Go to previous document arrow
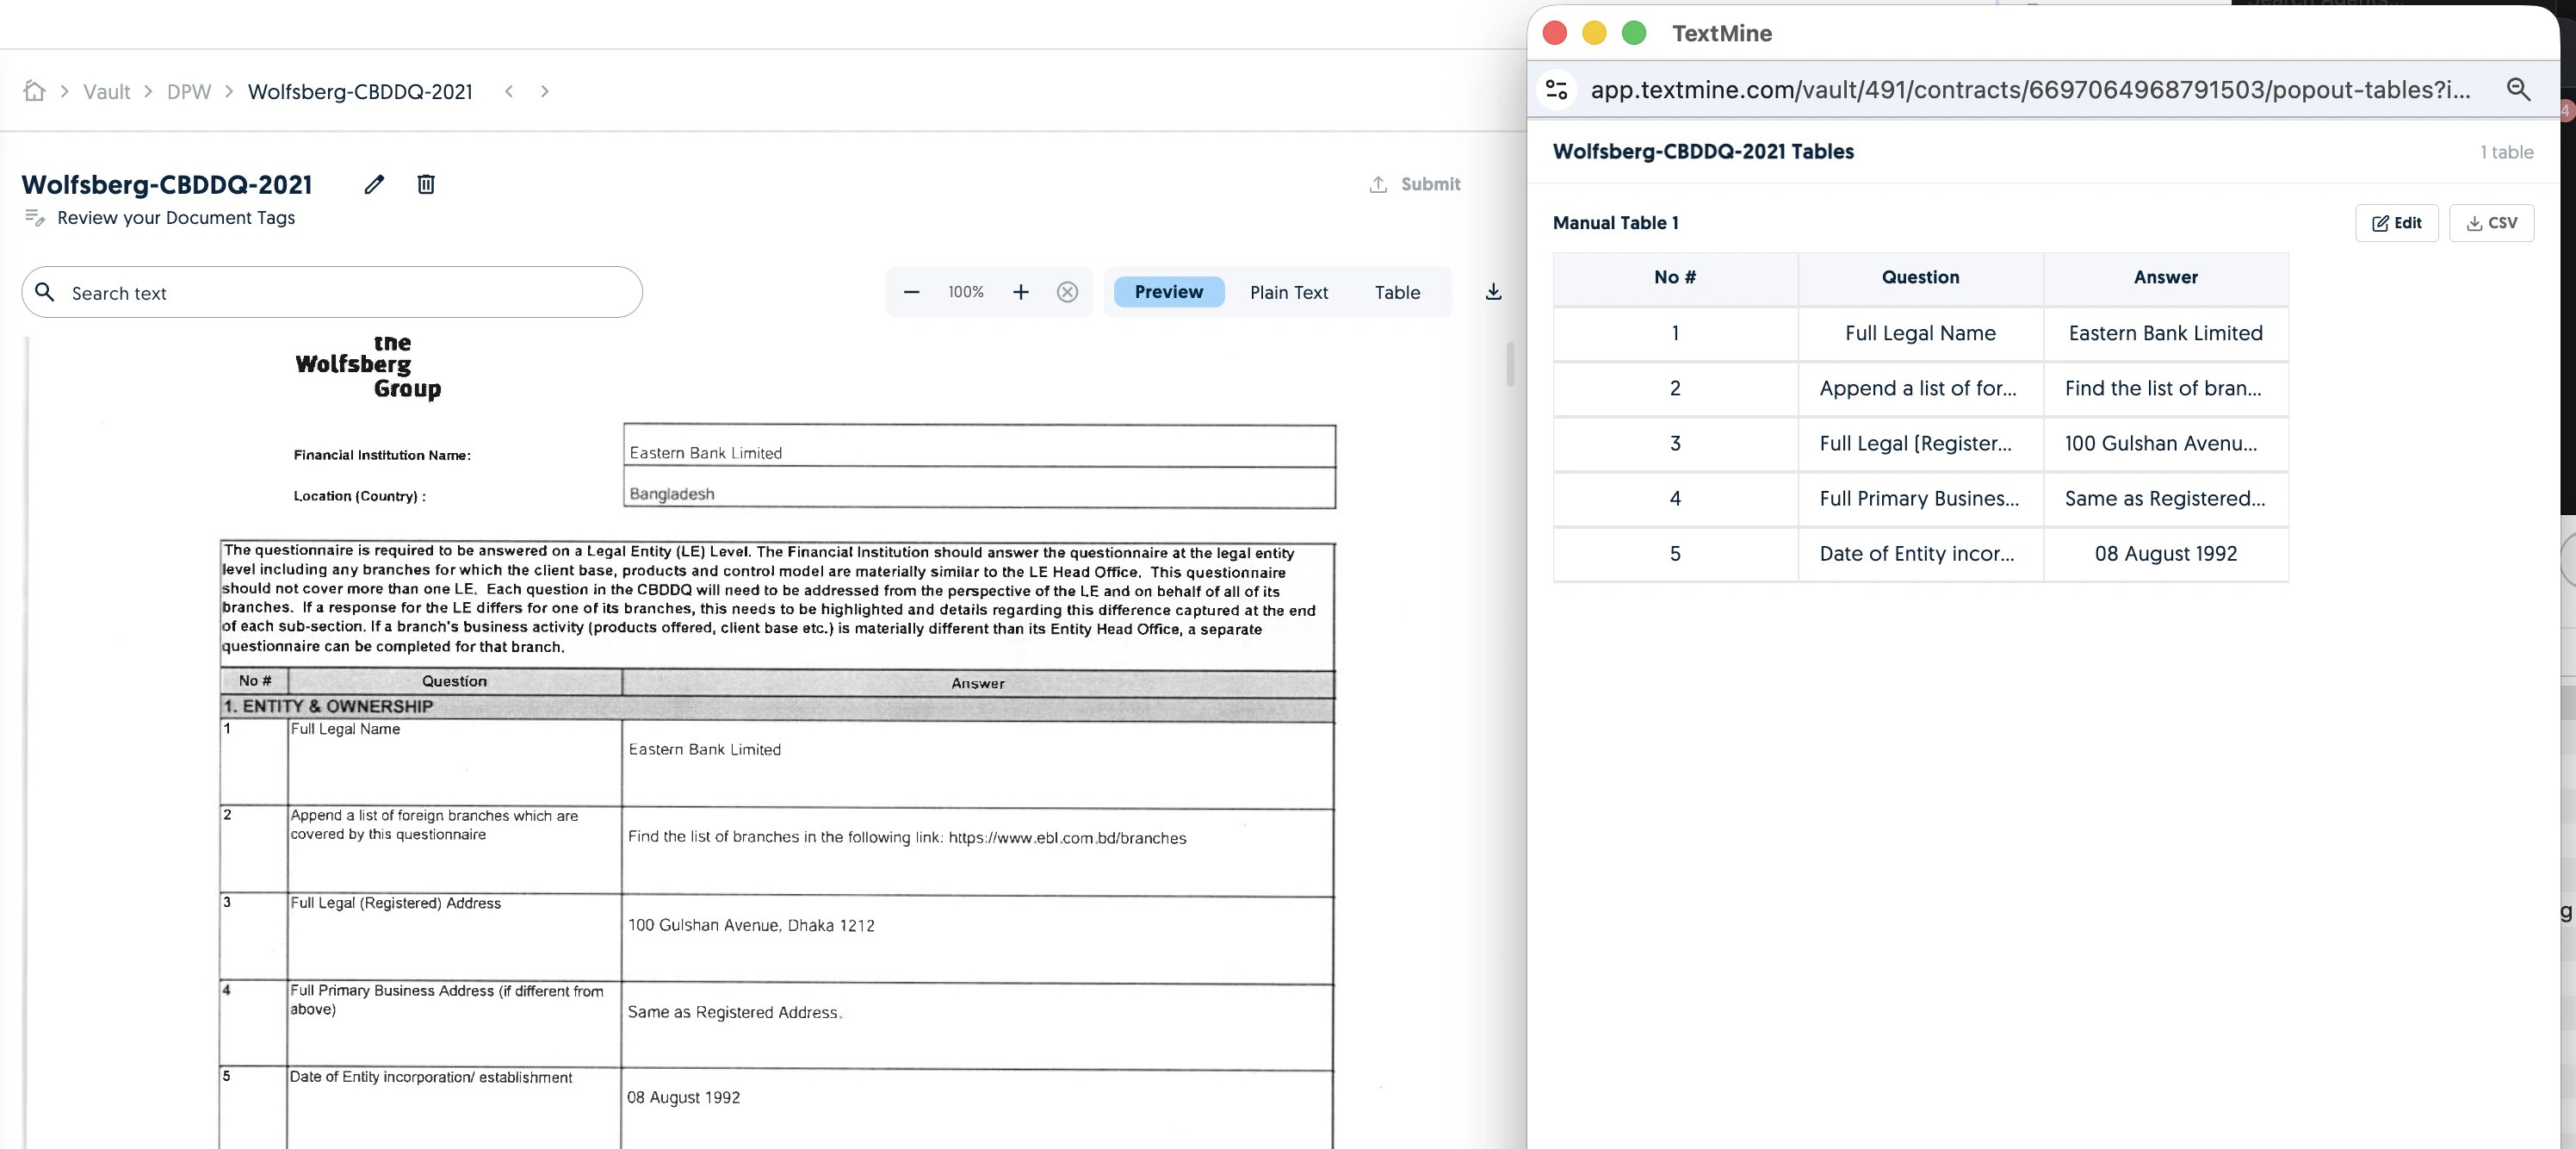The image size is (2576, 1149). click(x=509, y=91)
